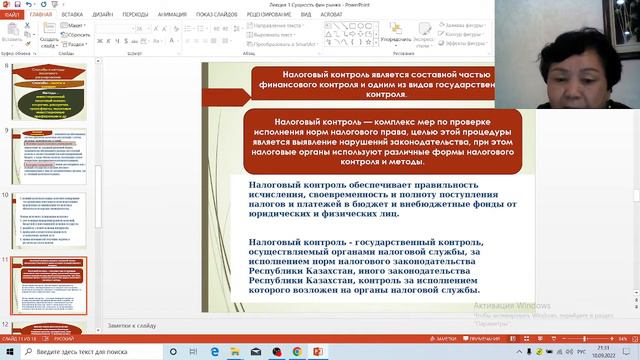This screenshot has height=360, width=640.
Task: Toggle underline formatting (Ч)
Action: (117, 41)
